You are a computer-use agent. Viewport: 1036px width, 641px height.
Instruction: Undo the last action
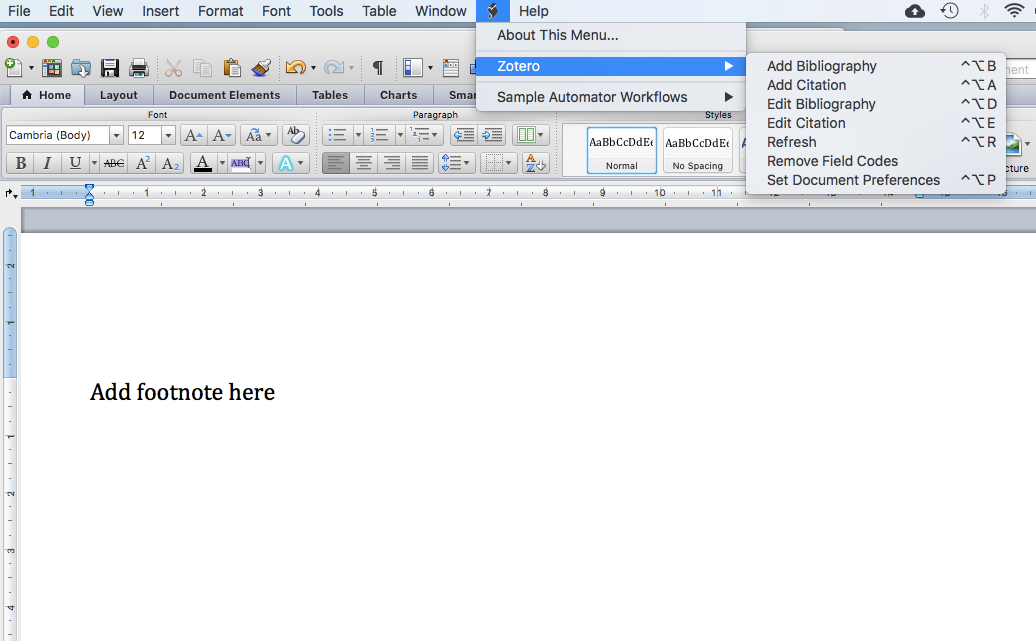pyautogui.click(x=295, y=67)
